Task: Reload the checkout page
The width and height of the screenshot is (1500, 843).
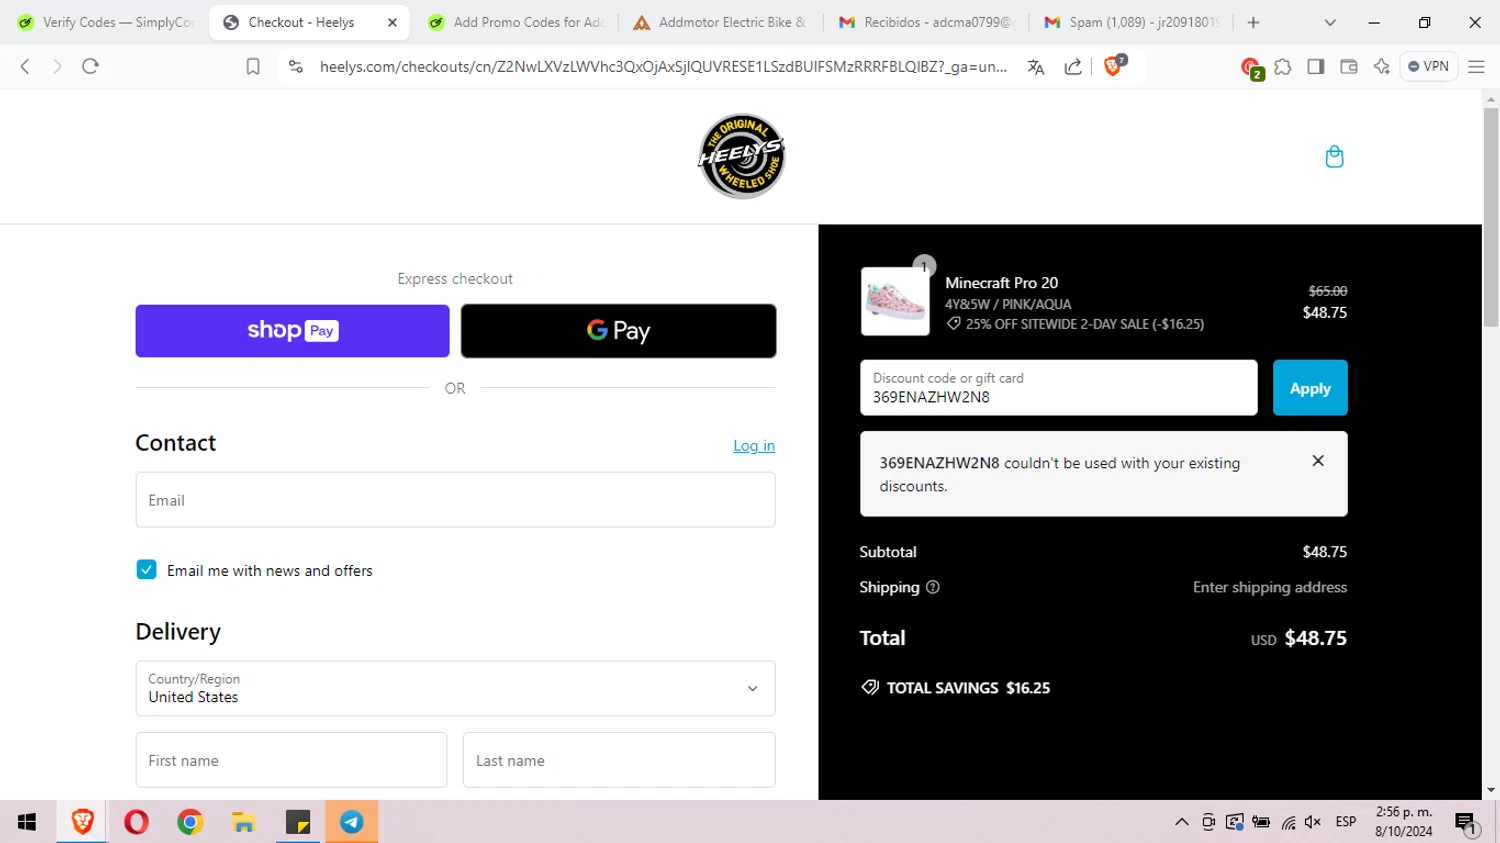Action: click(90, 66)
